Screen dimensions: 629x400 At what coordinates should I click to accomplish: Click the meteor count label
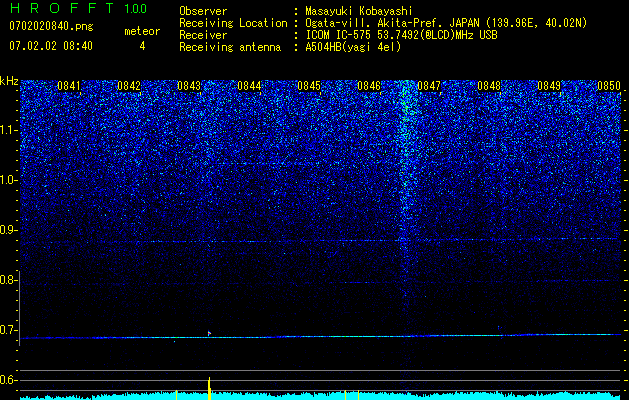142,31
